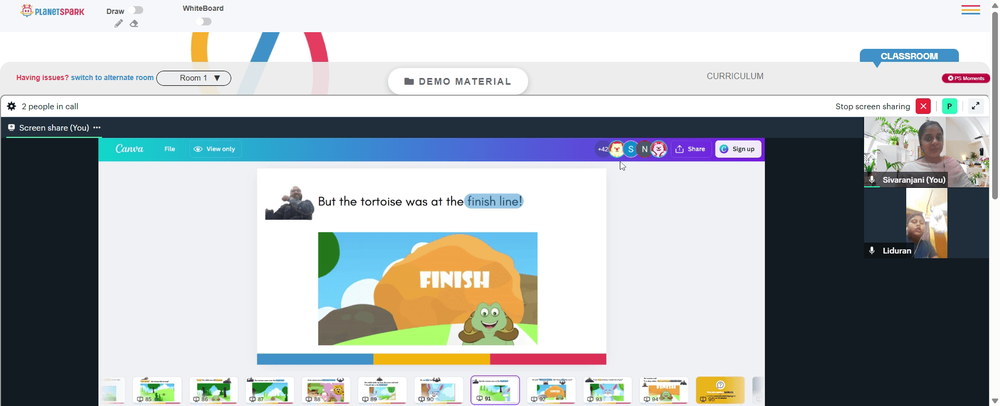Click the N collaborator avatar
The image size is (1000, 406).
click(644, 149)
